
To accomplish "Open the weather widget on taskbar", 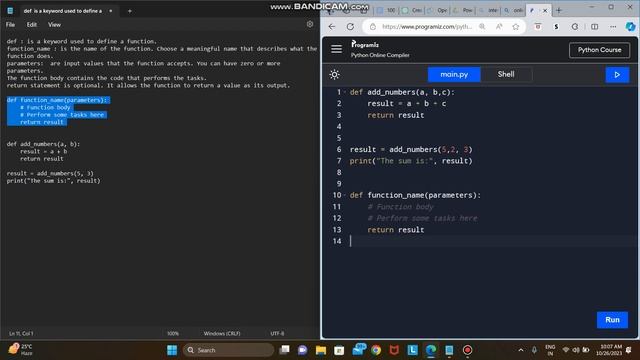I will click(20, 350).
